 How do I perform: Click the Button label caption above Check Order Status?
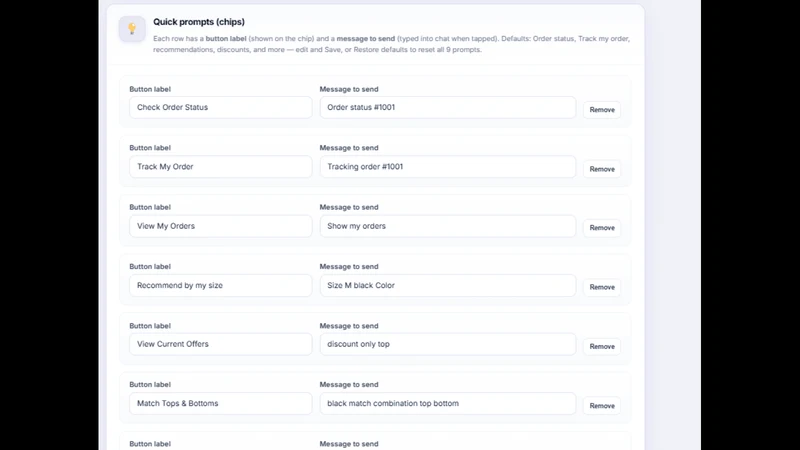click(x=150, y=89)
